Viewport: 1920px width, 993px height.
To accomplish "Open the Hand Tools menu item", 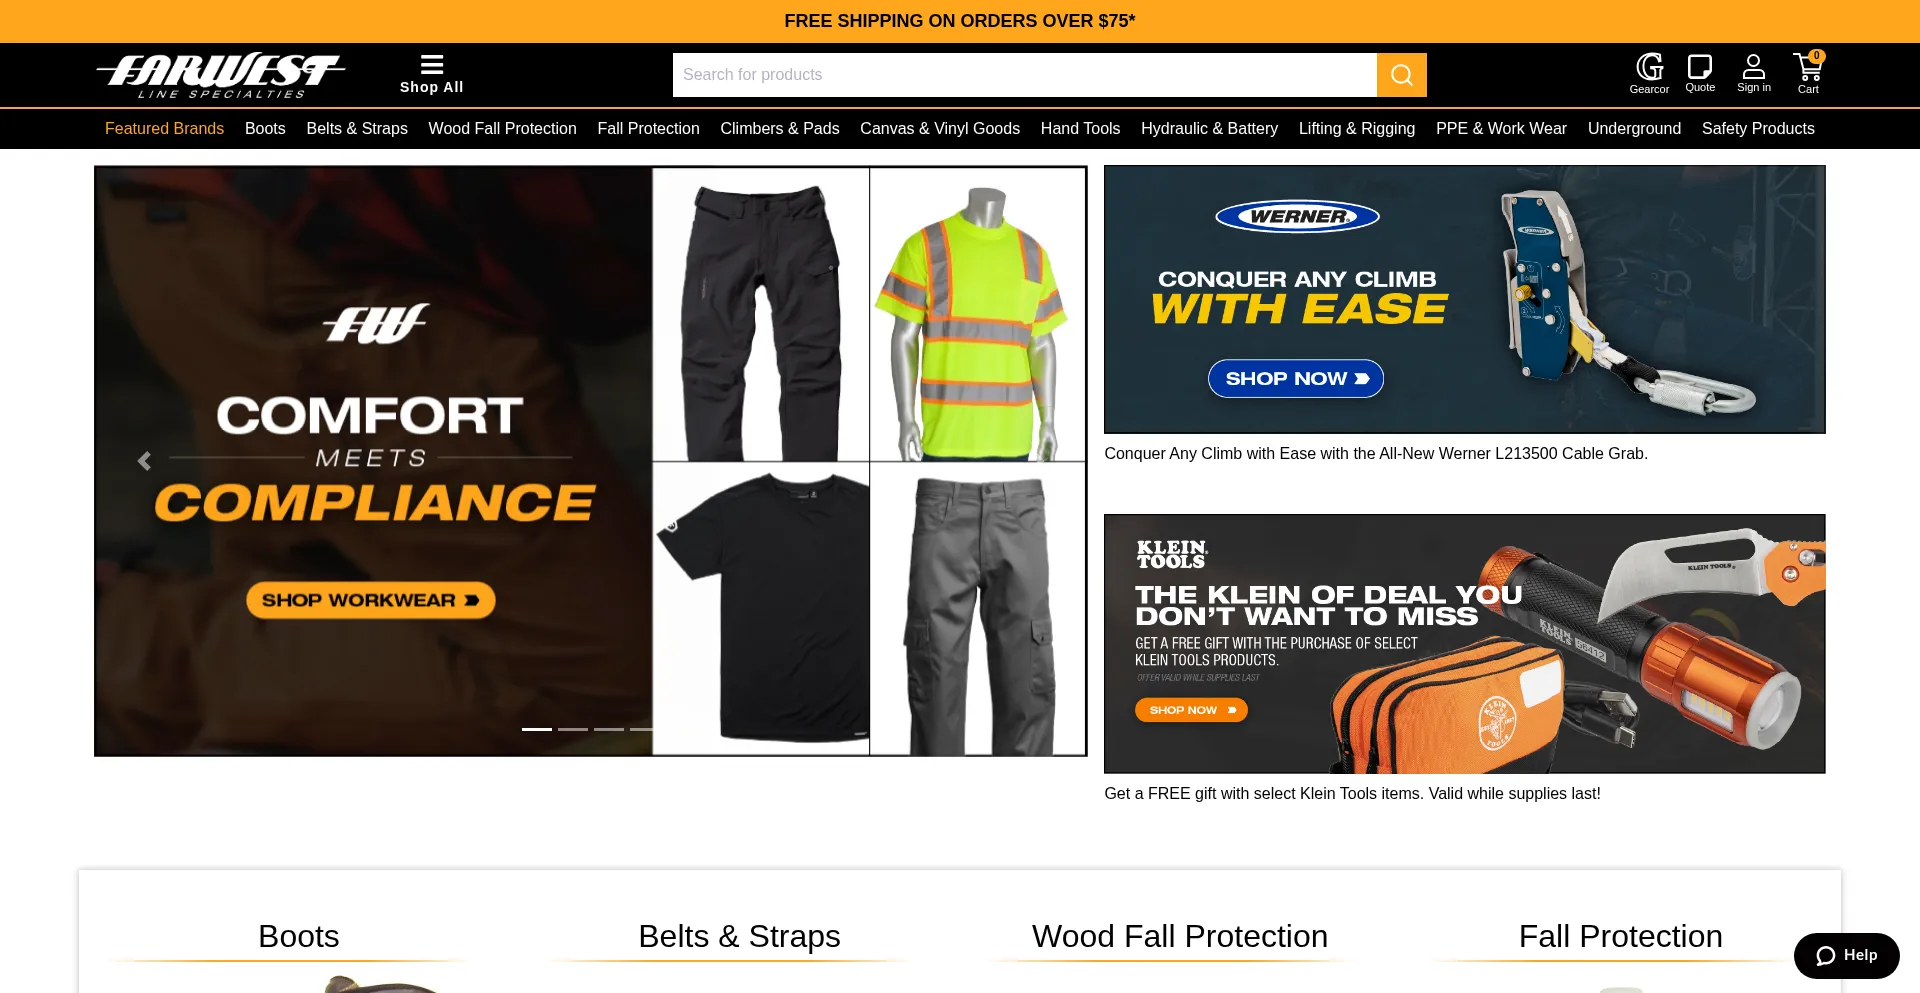I will pyautogui.click(x=1080, y=128).
